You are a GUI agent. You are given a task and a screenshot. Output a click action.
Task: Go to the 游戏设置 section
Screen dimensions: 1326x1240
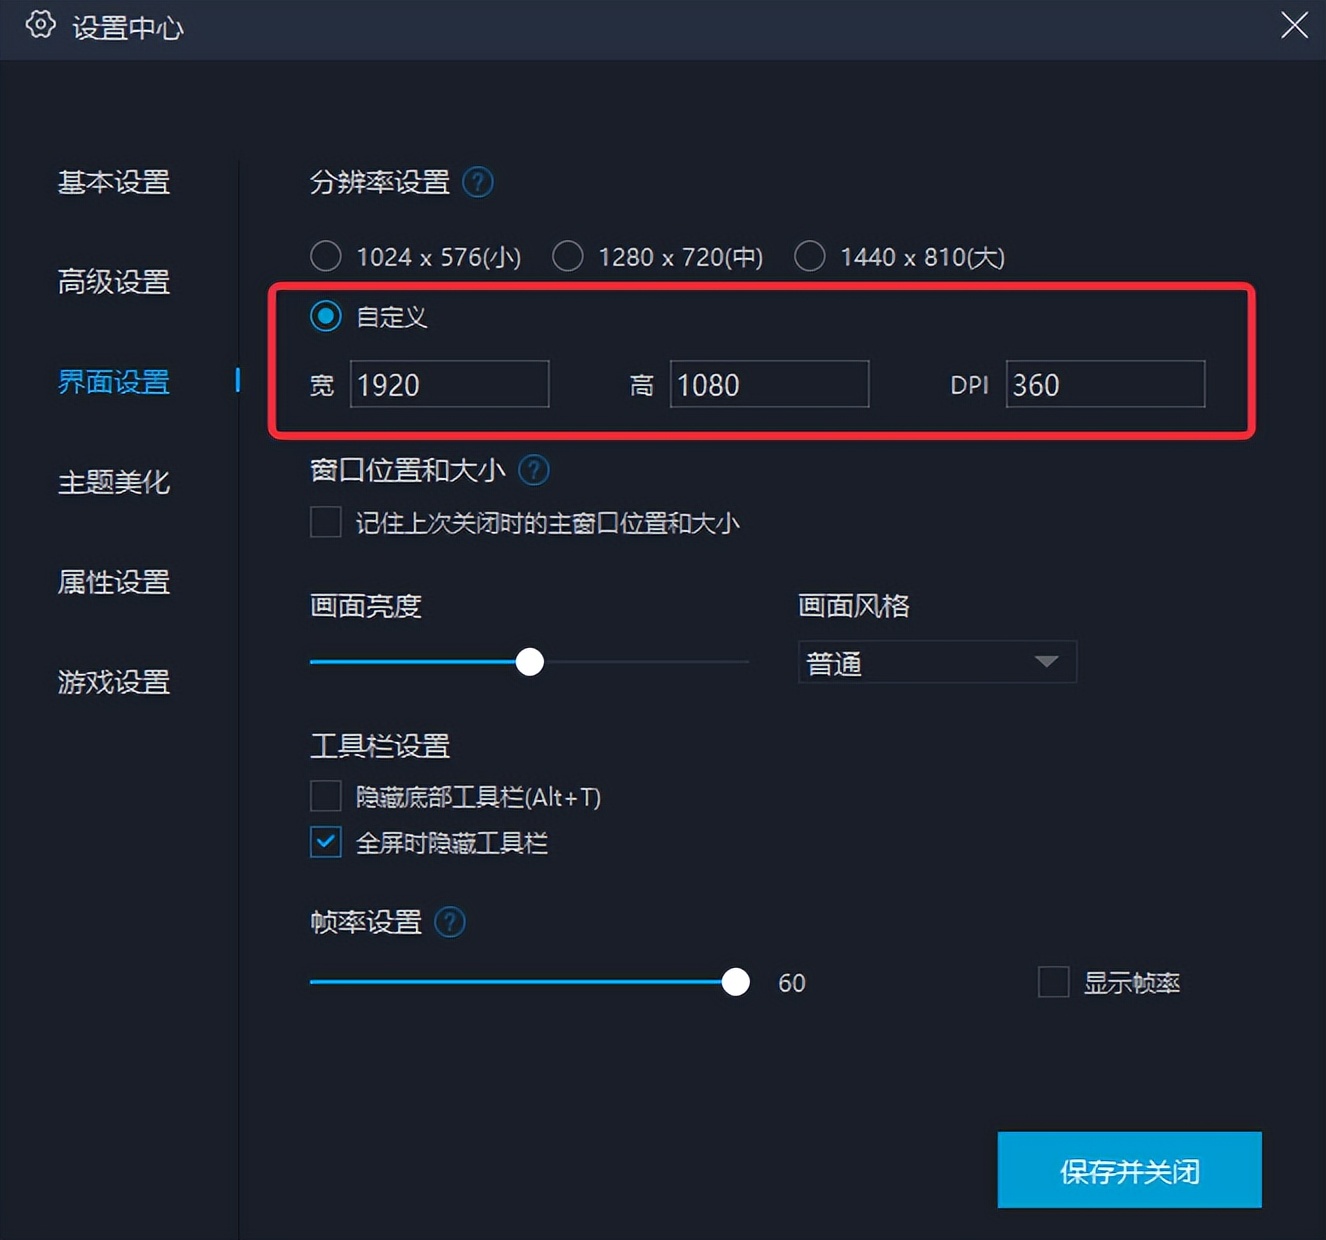[113, 683]
